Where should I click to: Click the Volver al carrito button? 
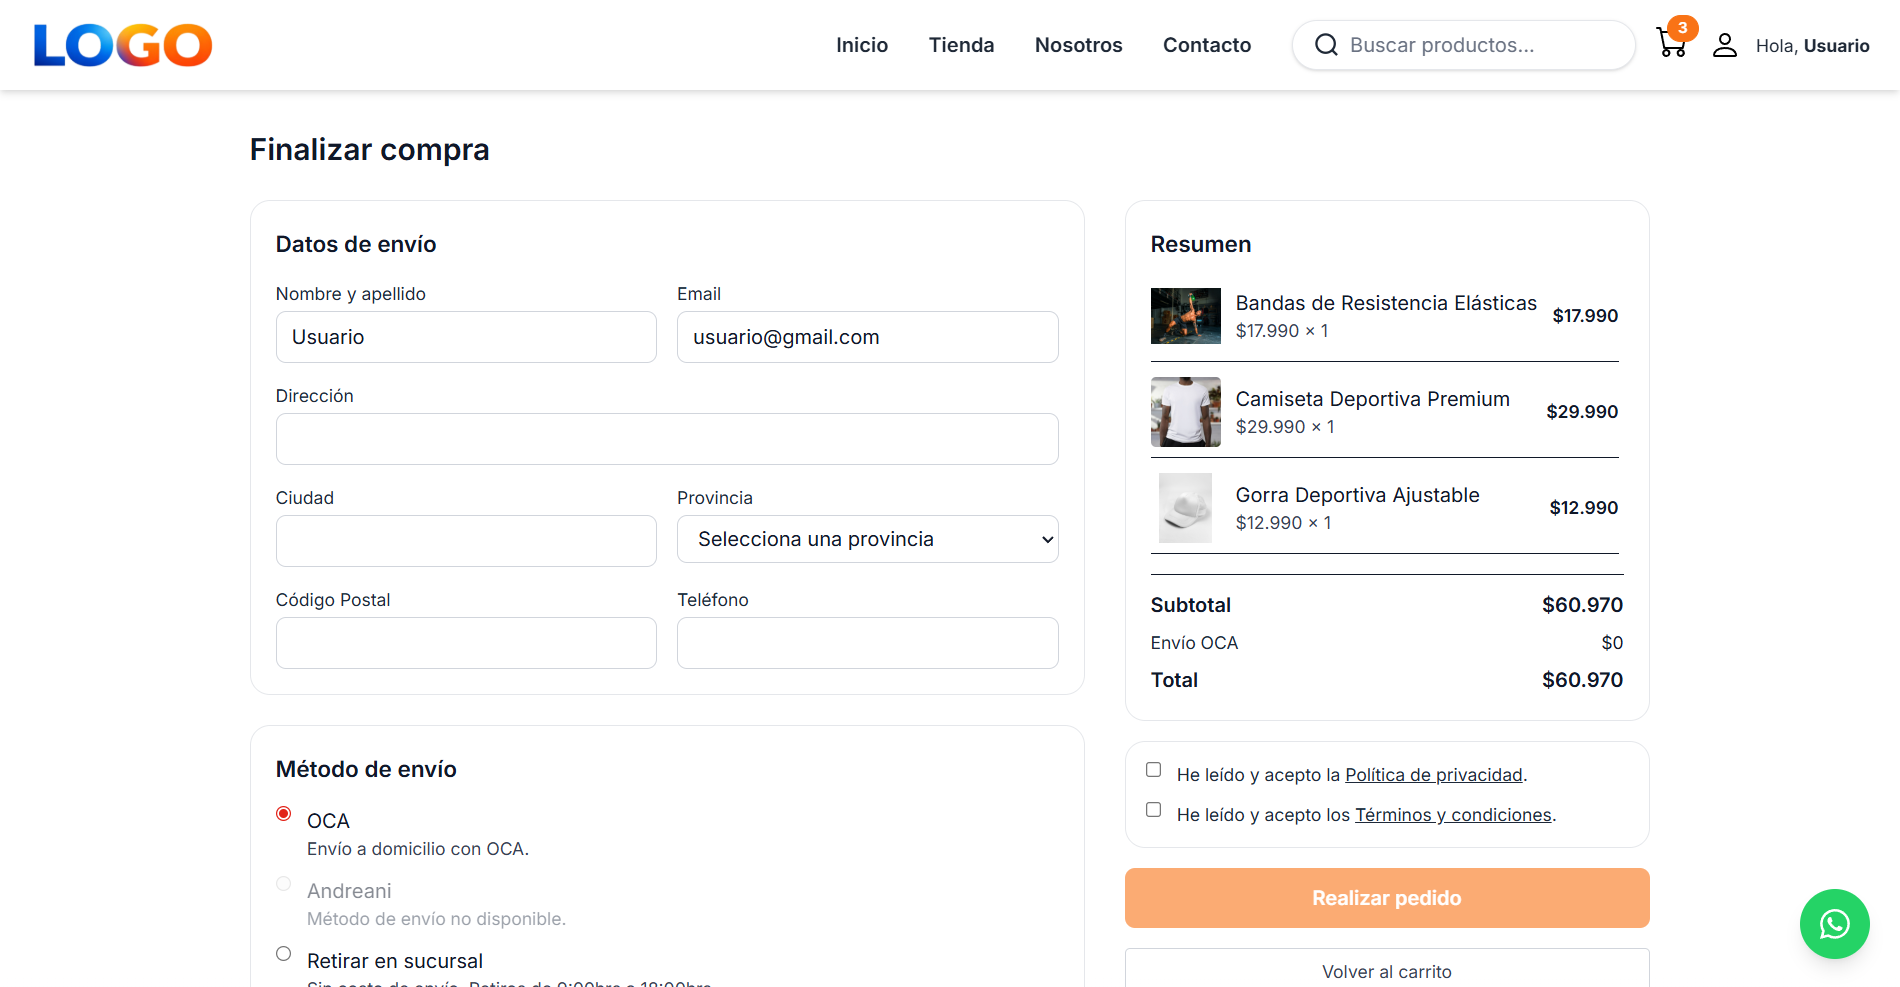[x=1386, y=971]
